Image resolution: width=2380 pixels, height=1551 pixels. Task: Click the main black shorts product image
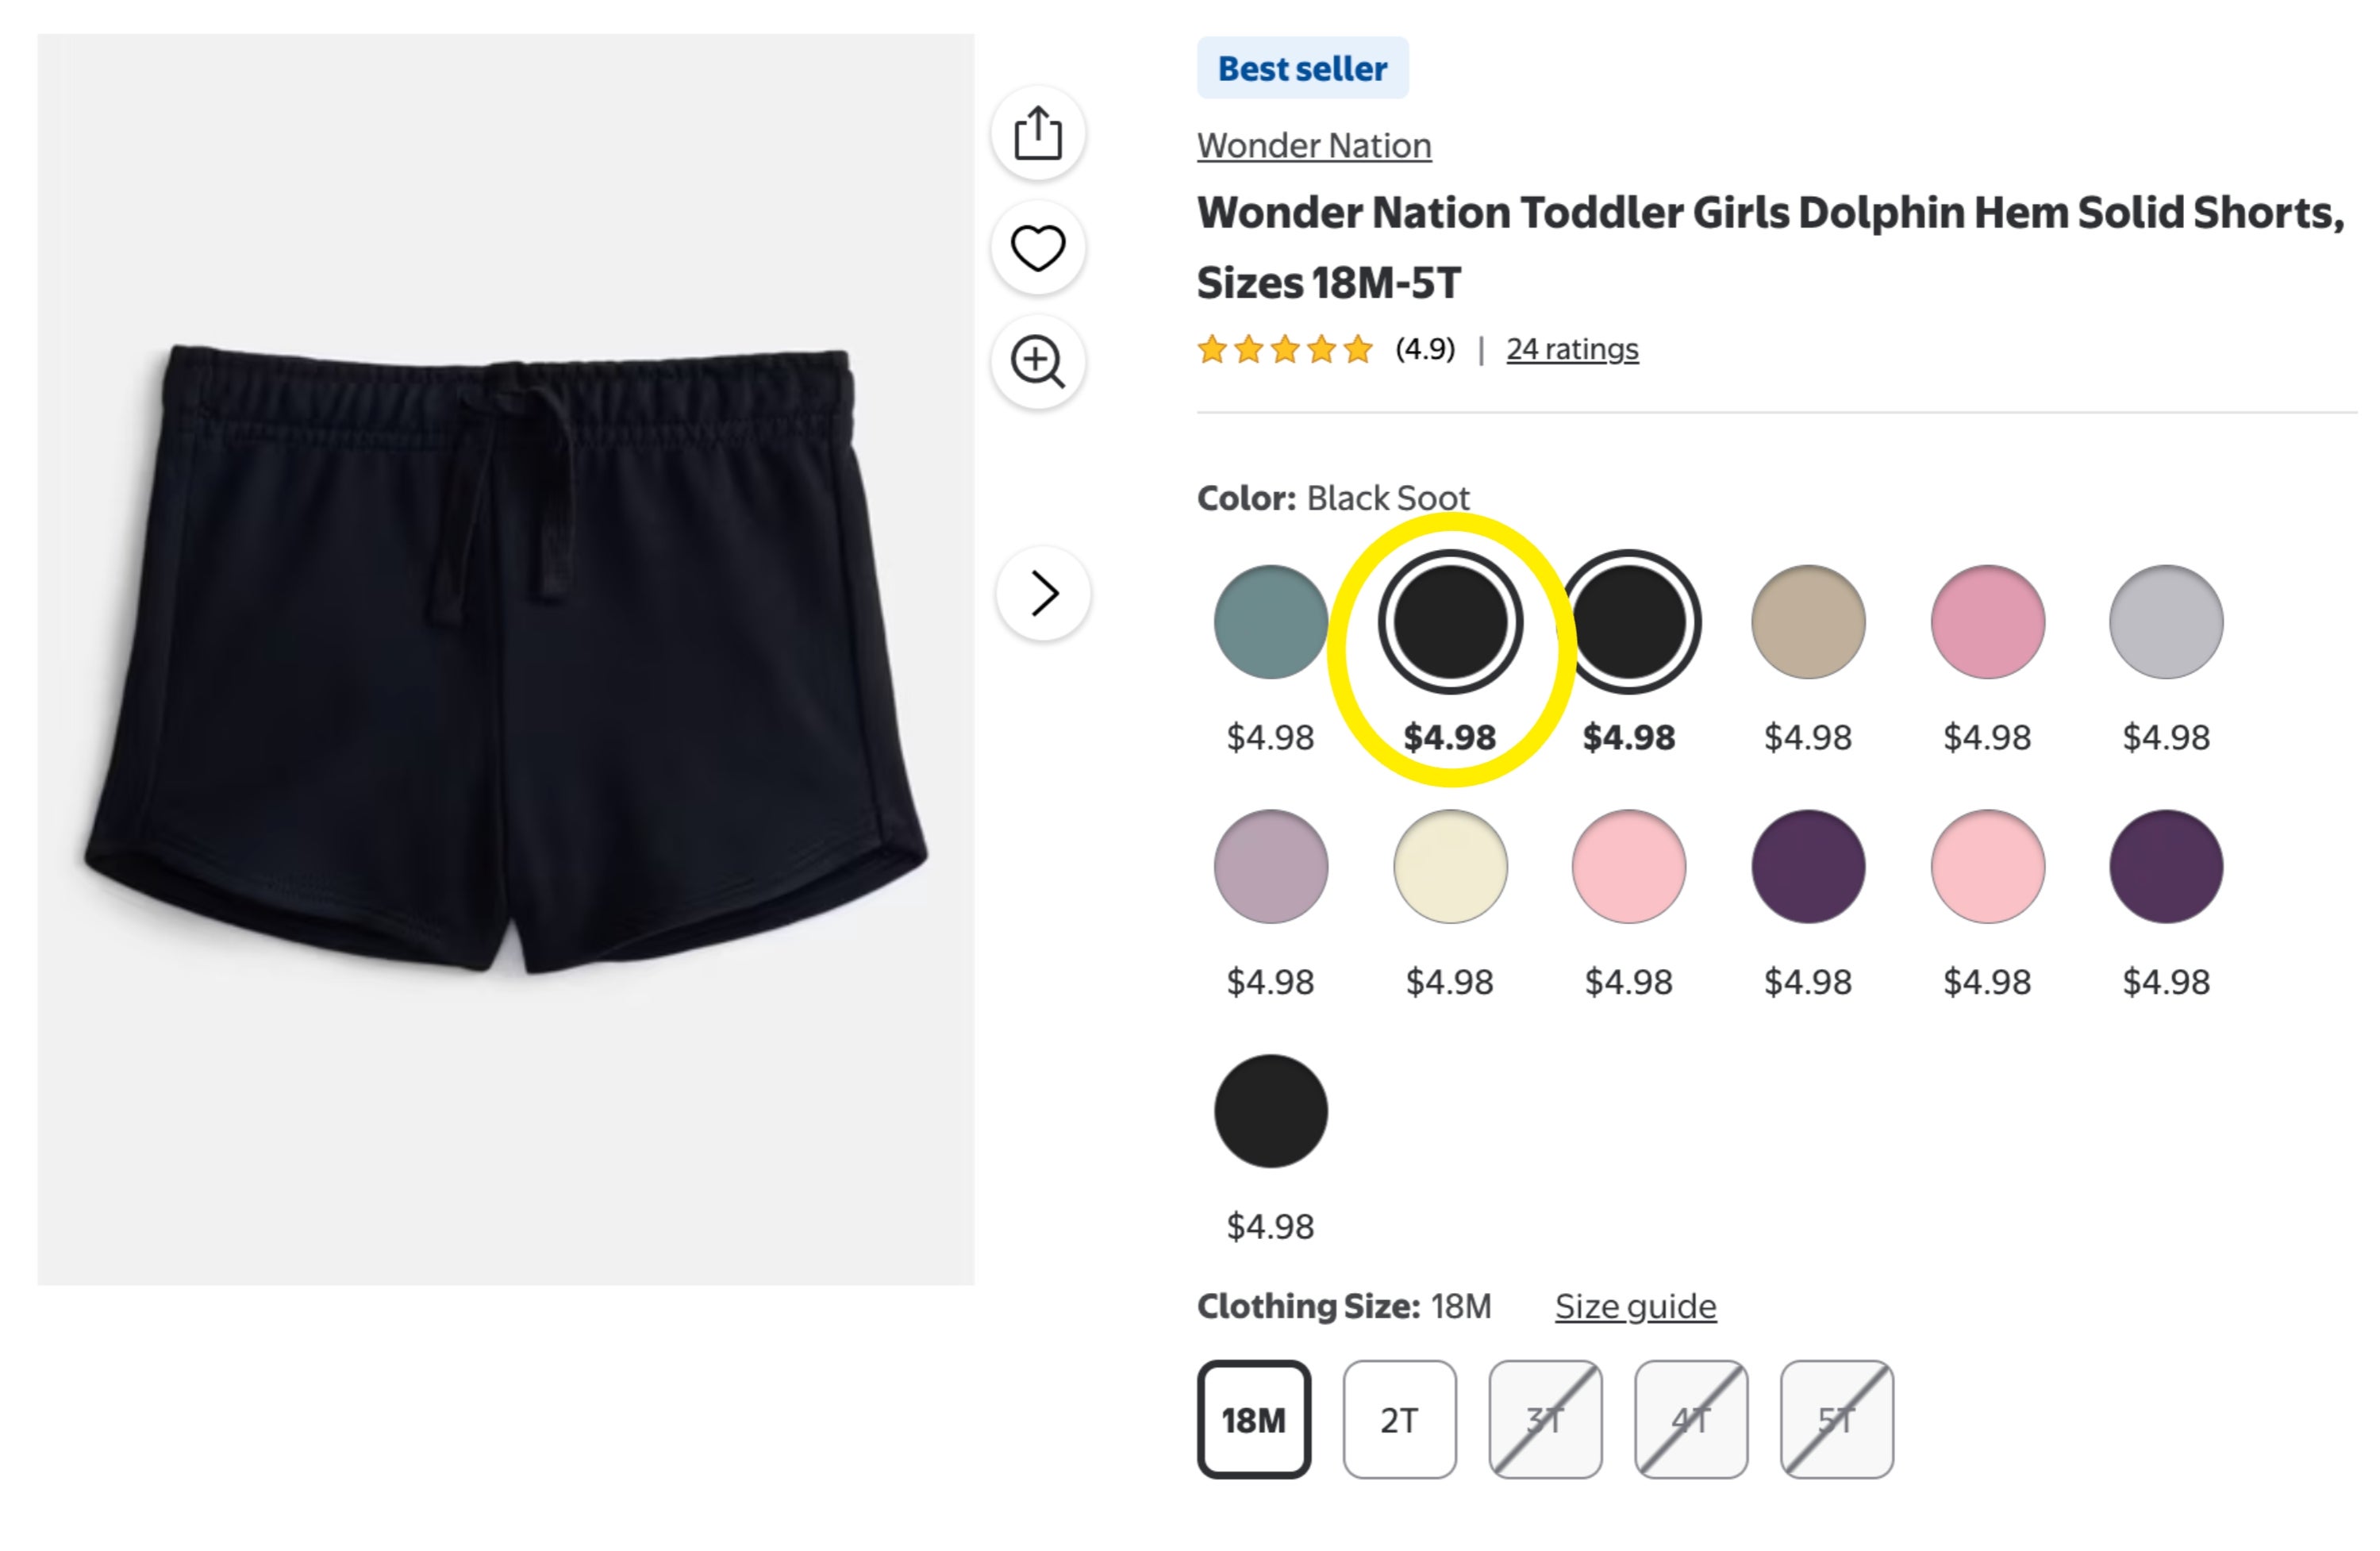click(506, 660)
